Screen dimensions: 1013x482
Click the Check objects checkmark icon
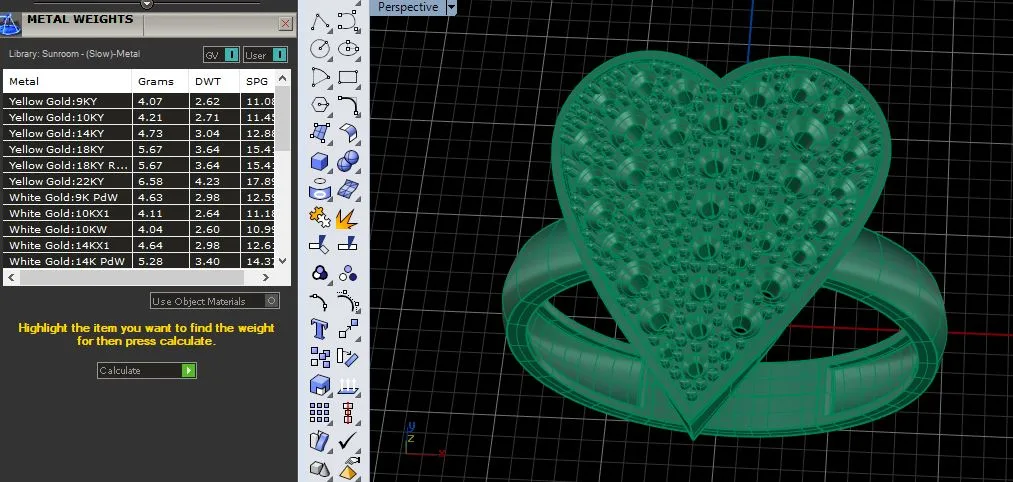tap(348, 441)
